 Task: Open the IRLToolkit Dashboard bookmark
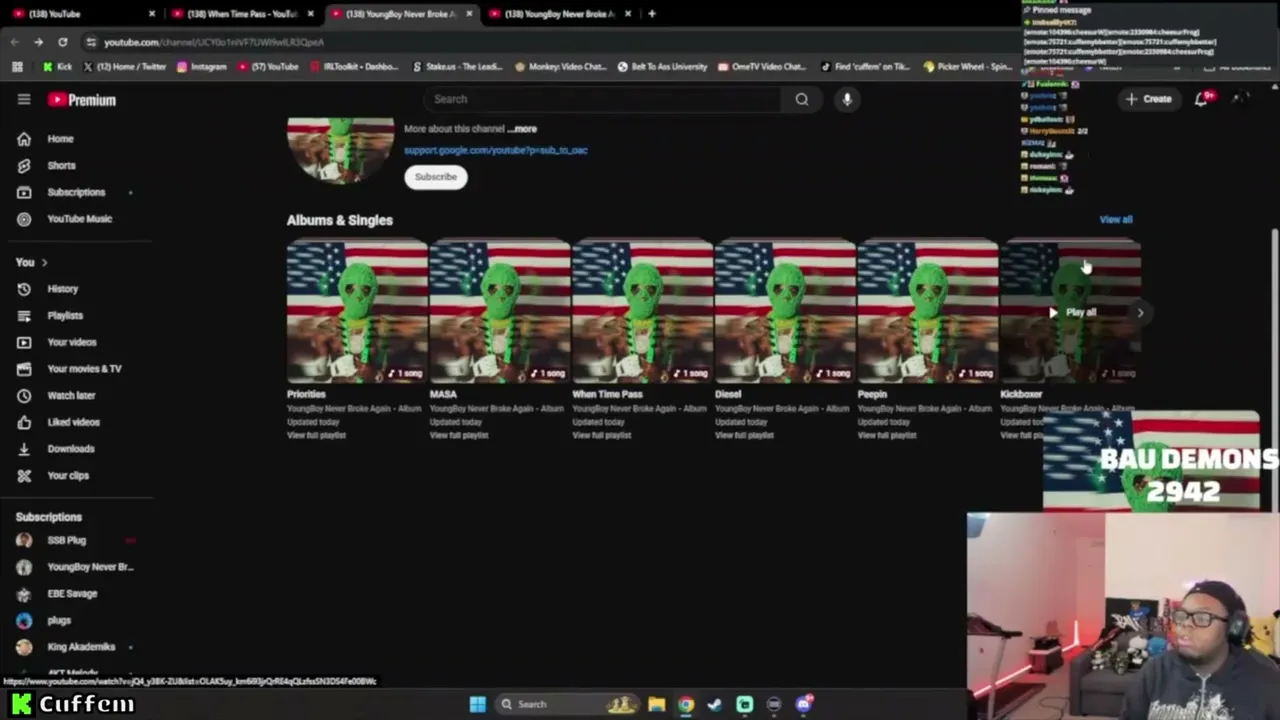click(354, 67)
